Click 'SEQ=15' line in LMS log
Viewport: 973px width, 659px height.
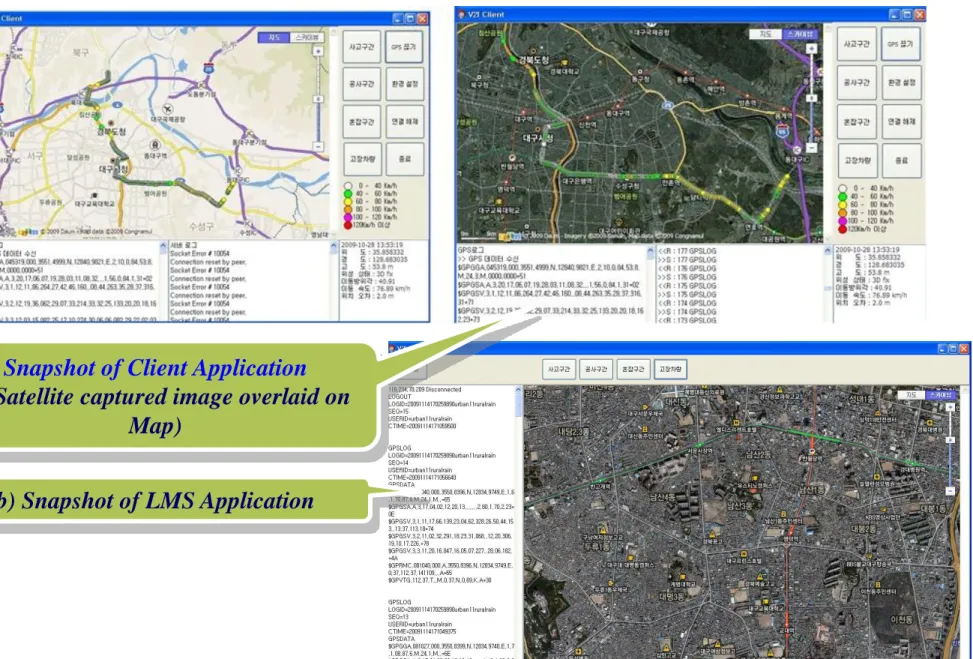coord(398,411)
